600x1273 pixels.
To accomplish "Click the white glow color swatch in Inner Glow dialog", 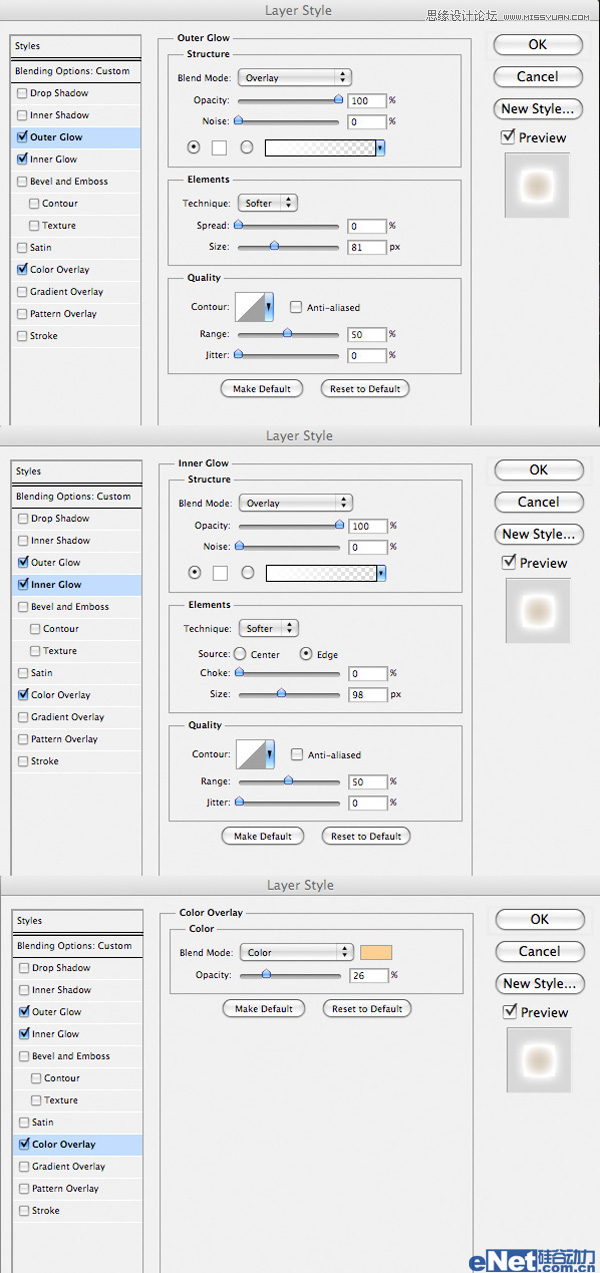I will (221, 573).
